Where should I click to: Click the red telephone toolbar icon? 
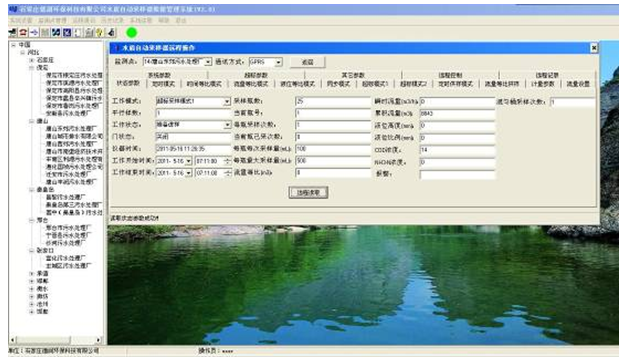pyautogui.click(x=24, y=33)
